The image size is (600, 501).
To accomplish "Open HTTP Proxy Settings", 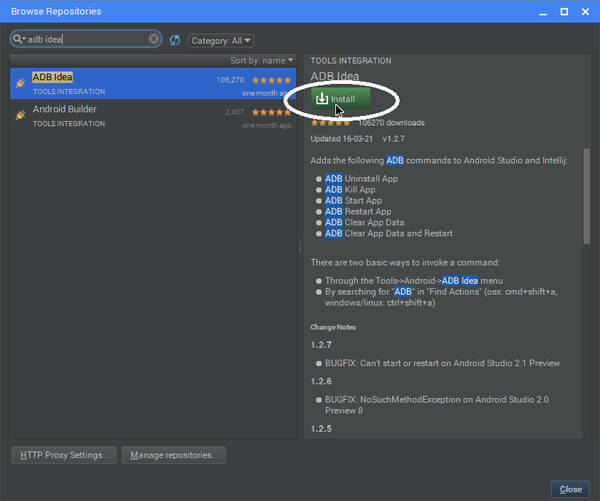I will (x=64, y=455).
